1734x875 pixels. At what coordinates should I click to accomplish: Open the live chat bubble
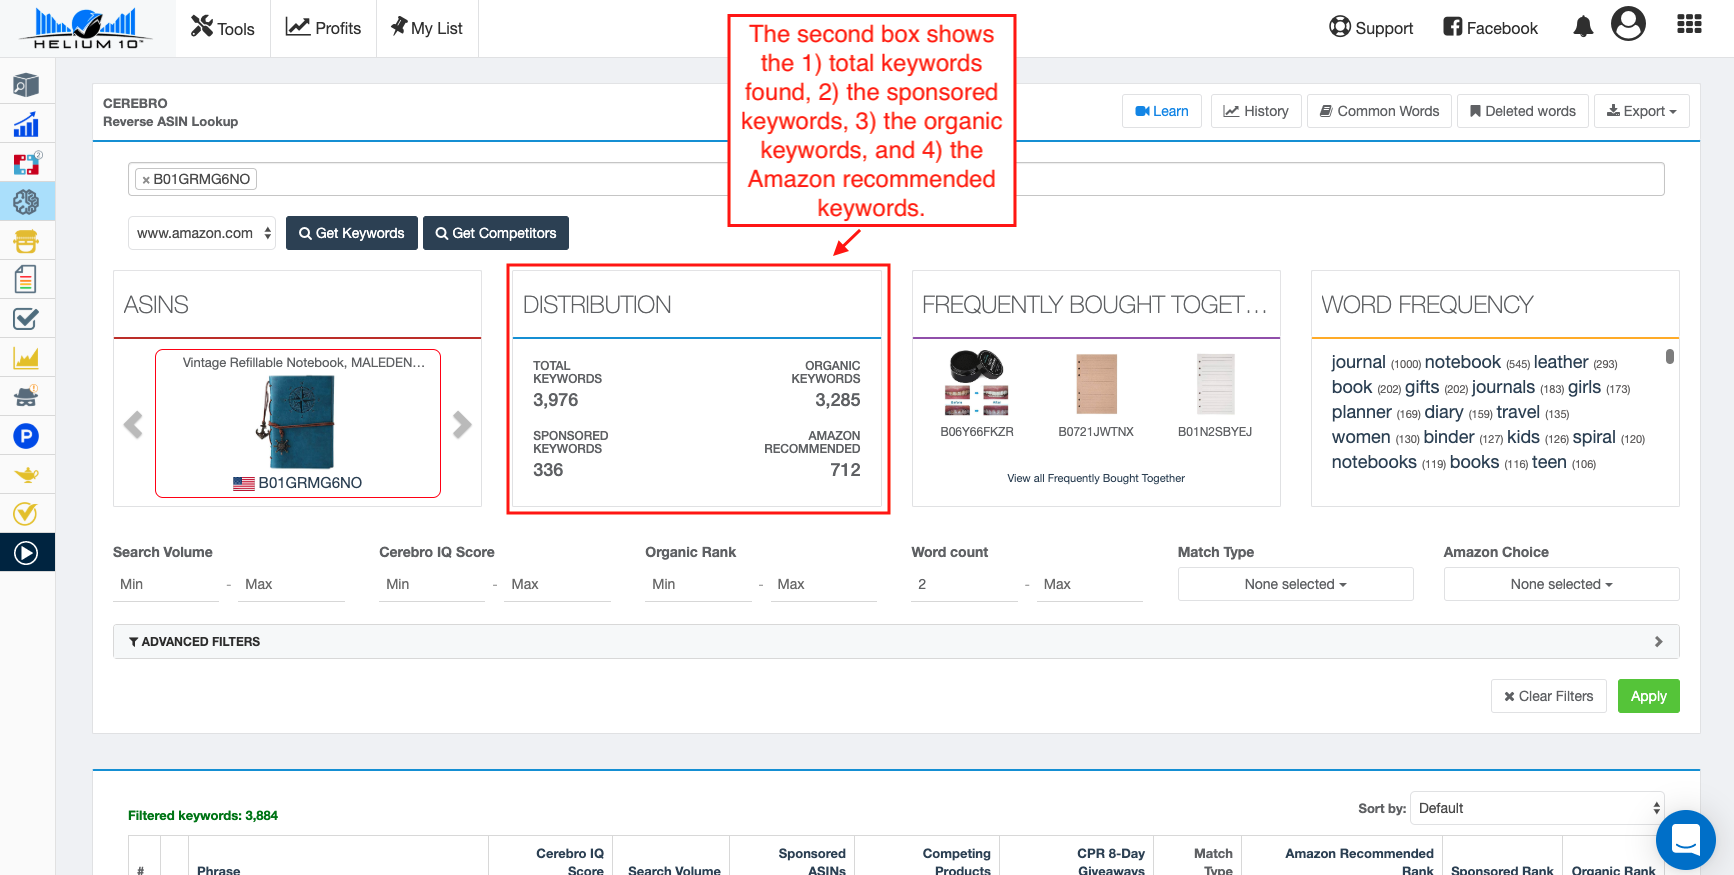pyautogui.click(x=1685, y=839)
